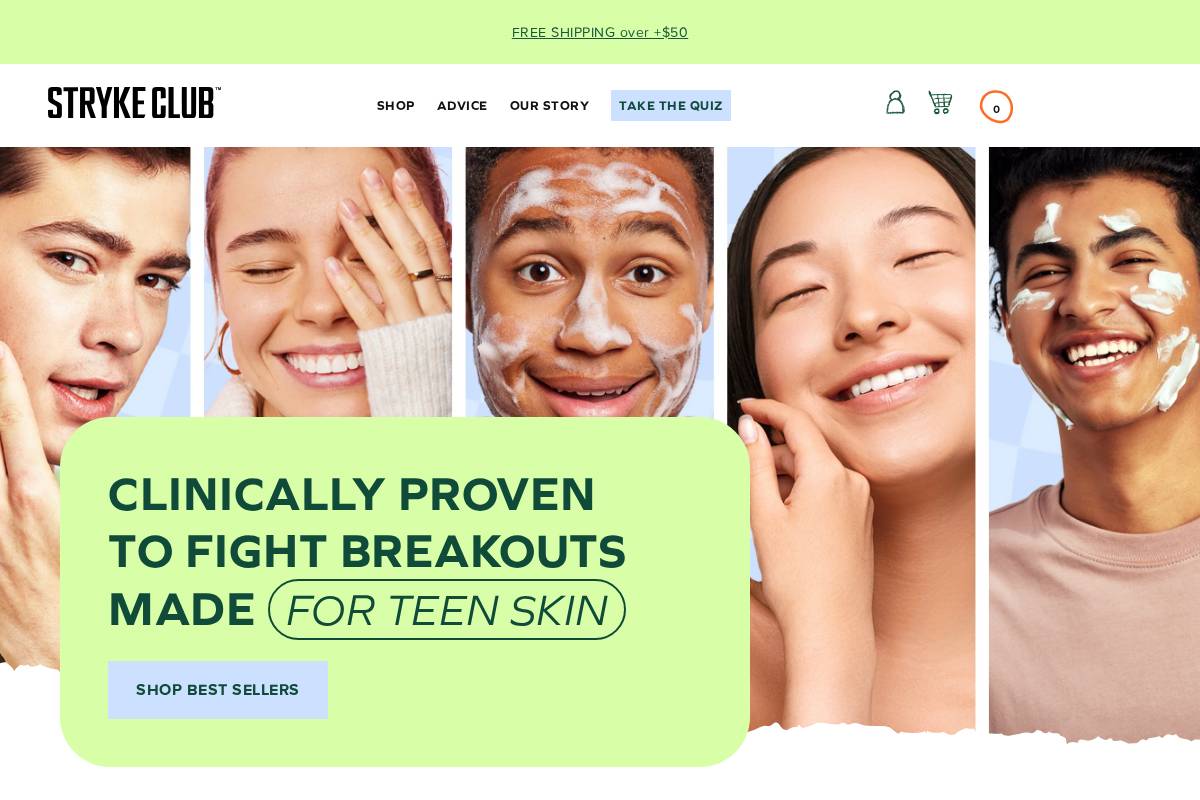Select the photo of the man in the pink shirt
Viewport: 1200px width, 800px height.
pyautogui.click(x=1094, y=440)
